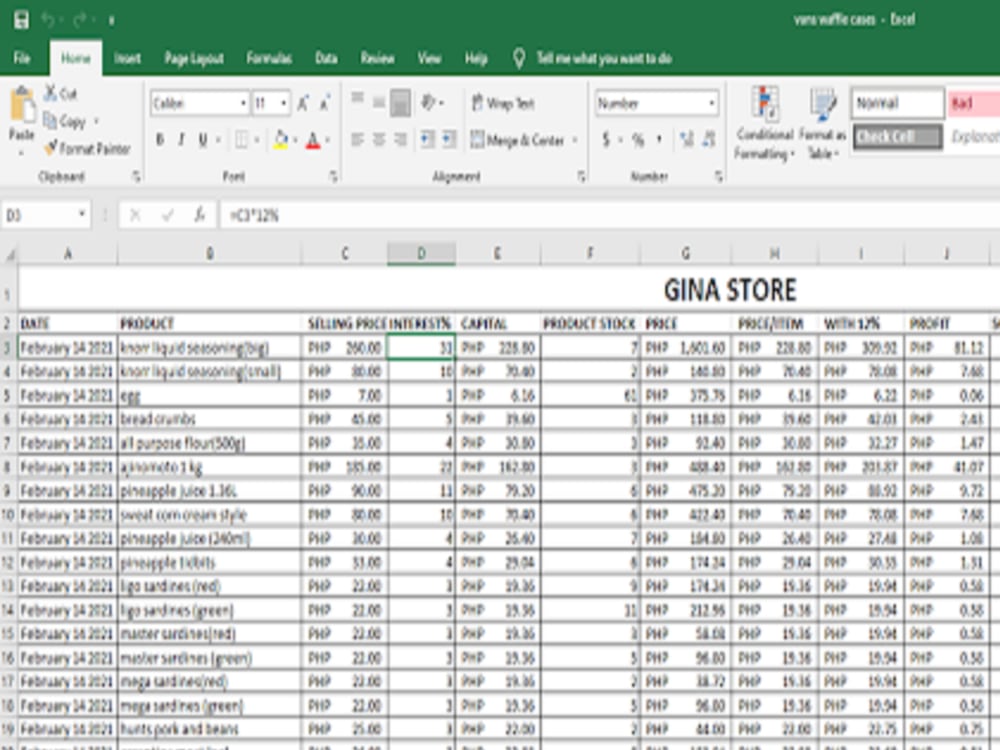Click the Decrease Indent icon
Viewport: 1000px width, 750px height.
tap(427, 139)
